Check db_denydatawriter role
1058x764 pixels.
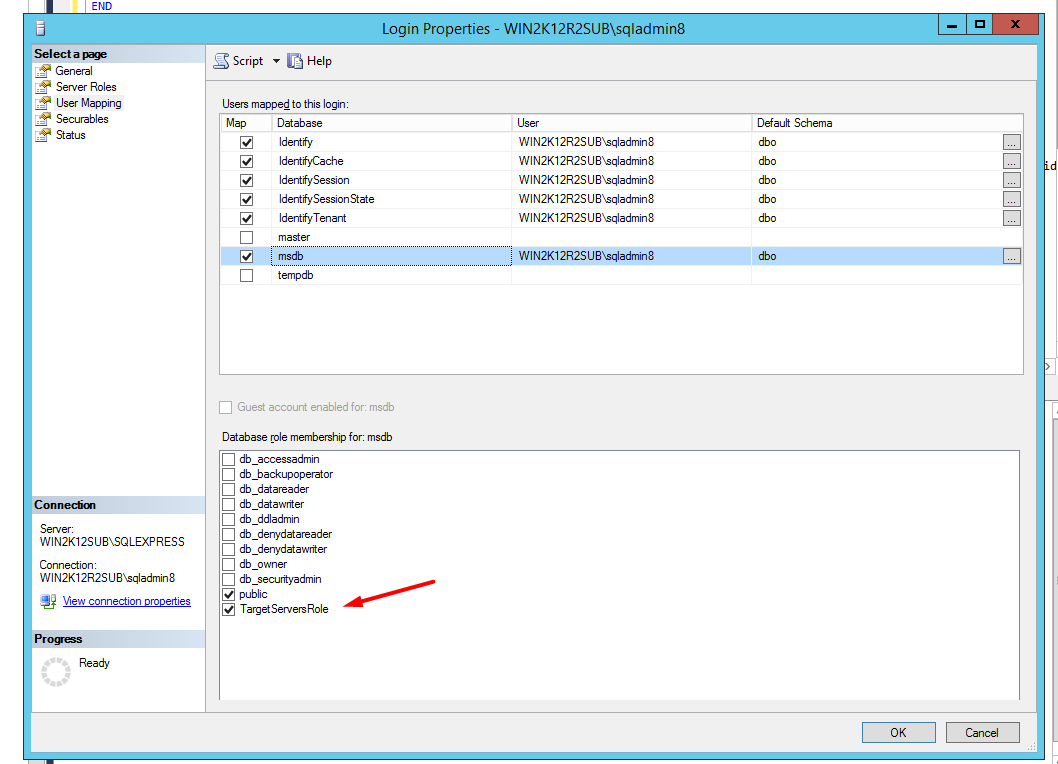[x=229, y=549]
